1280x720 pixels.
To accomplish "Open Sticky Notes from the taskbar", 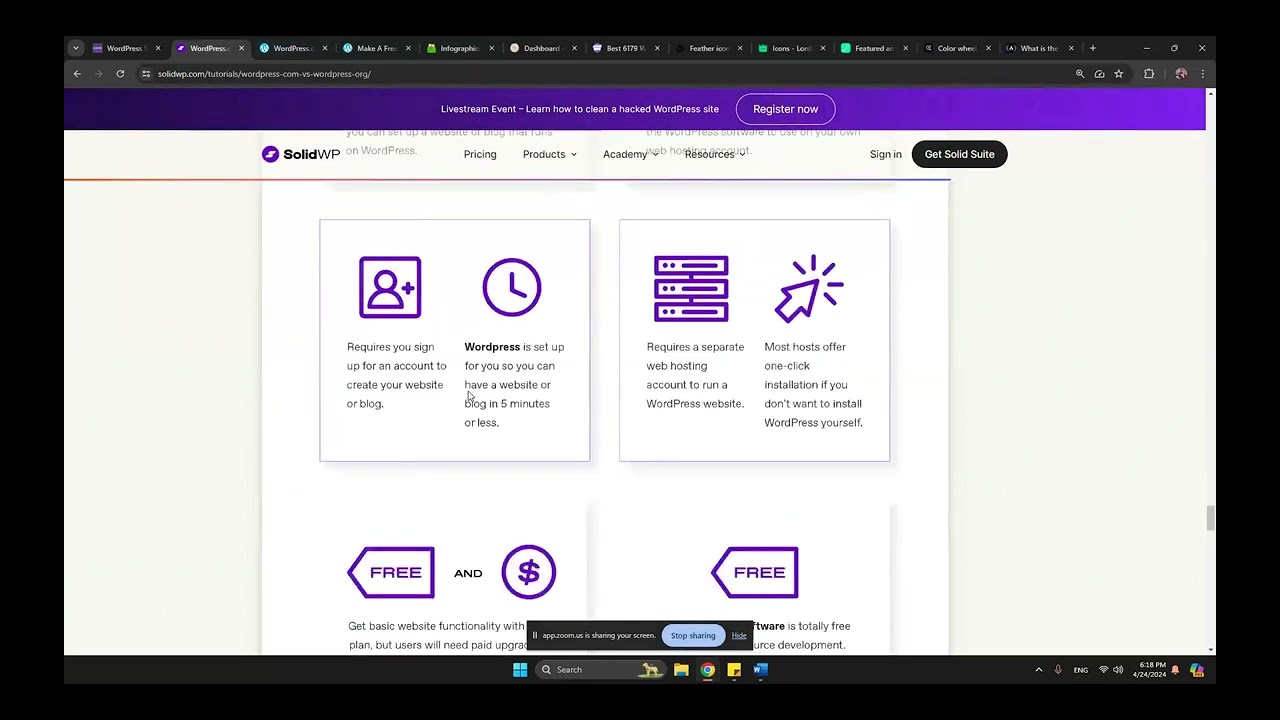I will 734,670.
